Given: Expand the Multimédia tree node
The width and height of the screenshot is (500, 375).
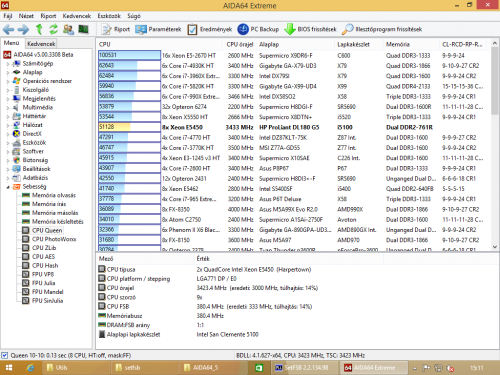Looking at the screenshot, I should [x=8, y=107].
